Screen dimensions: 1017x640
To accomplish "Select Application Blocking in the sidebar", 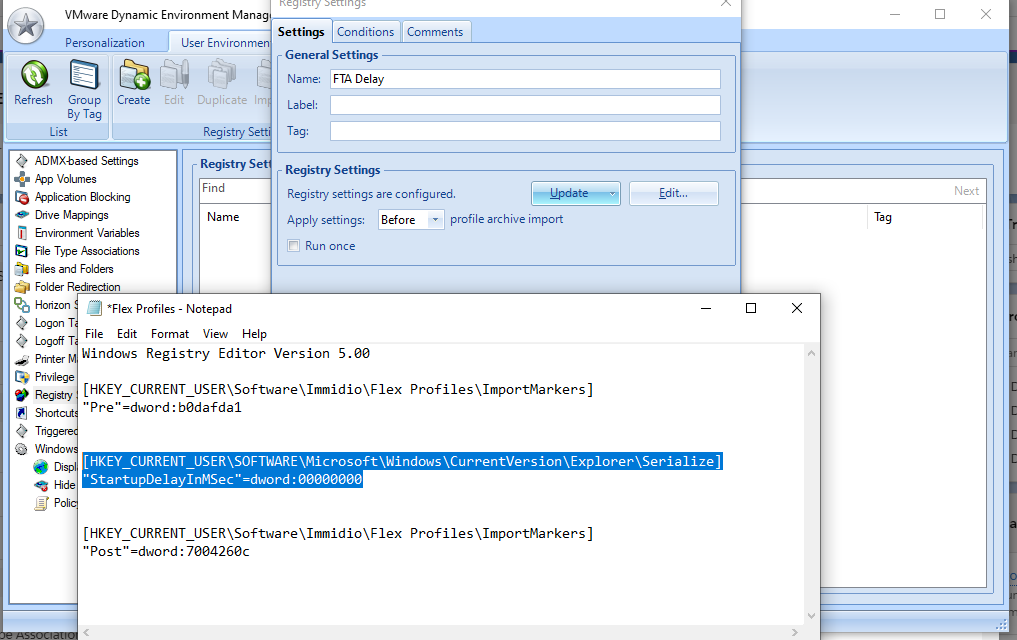I will coord(82,197).
